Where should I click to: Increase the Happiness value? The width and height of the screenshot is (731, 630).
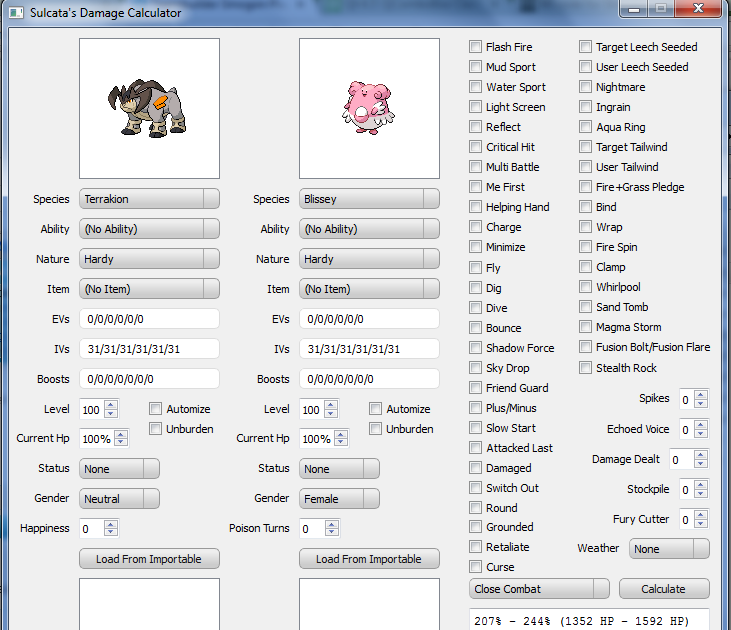pyautogui.click(x=111, y=525)
